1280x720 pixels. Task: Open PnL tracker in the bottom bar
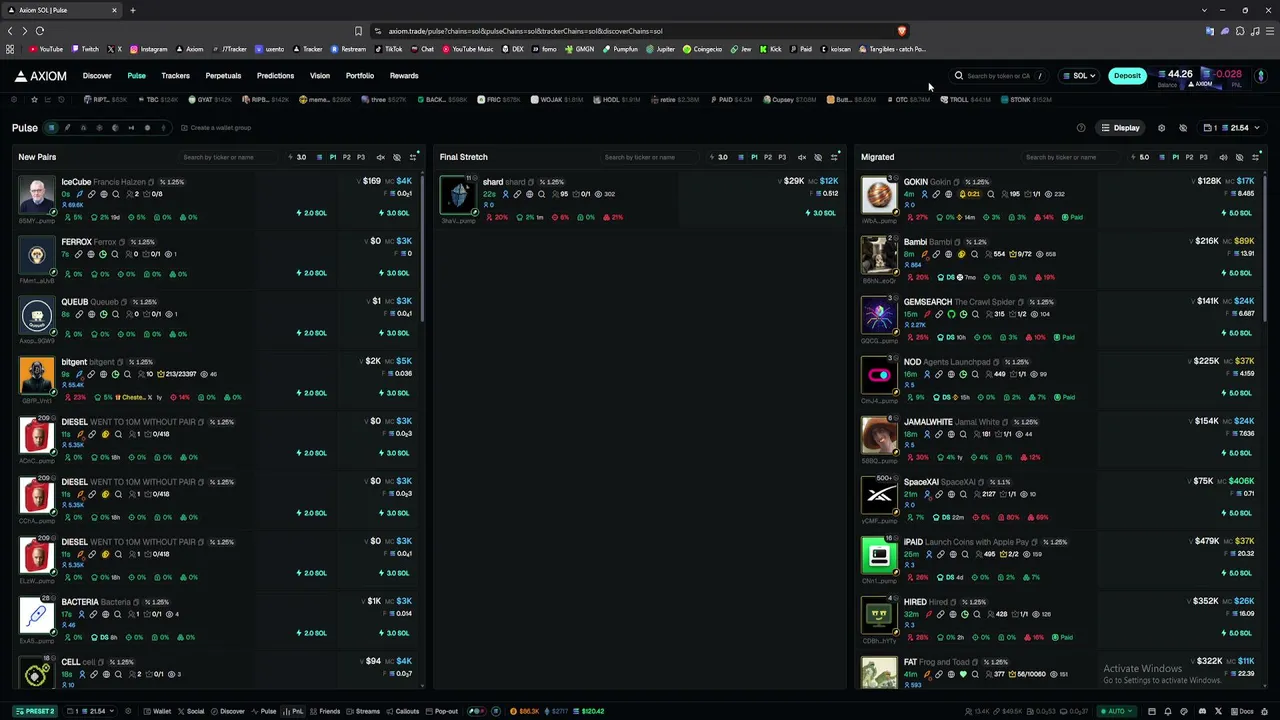[294, 711]
